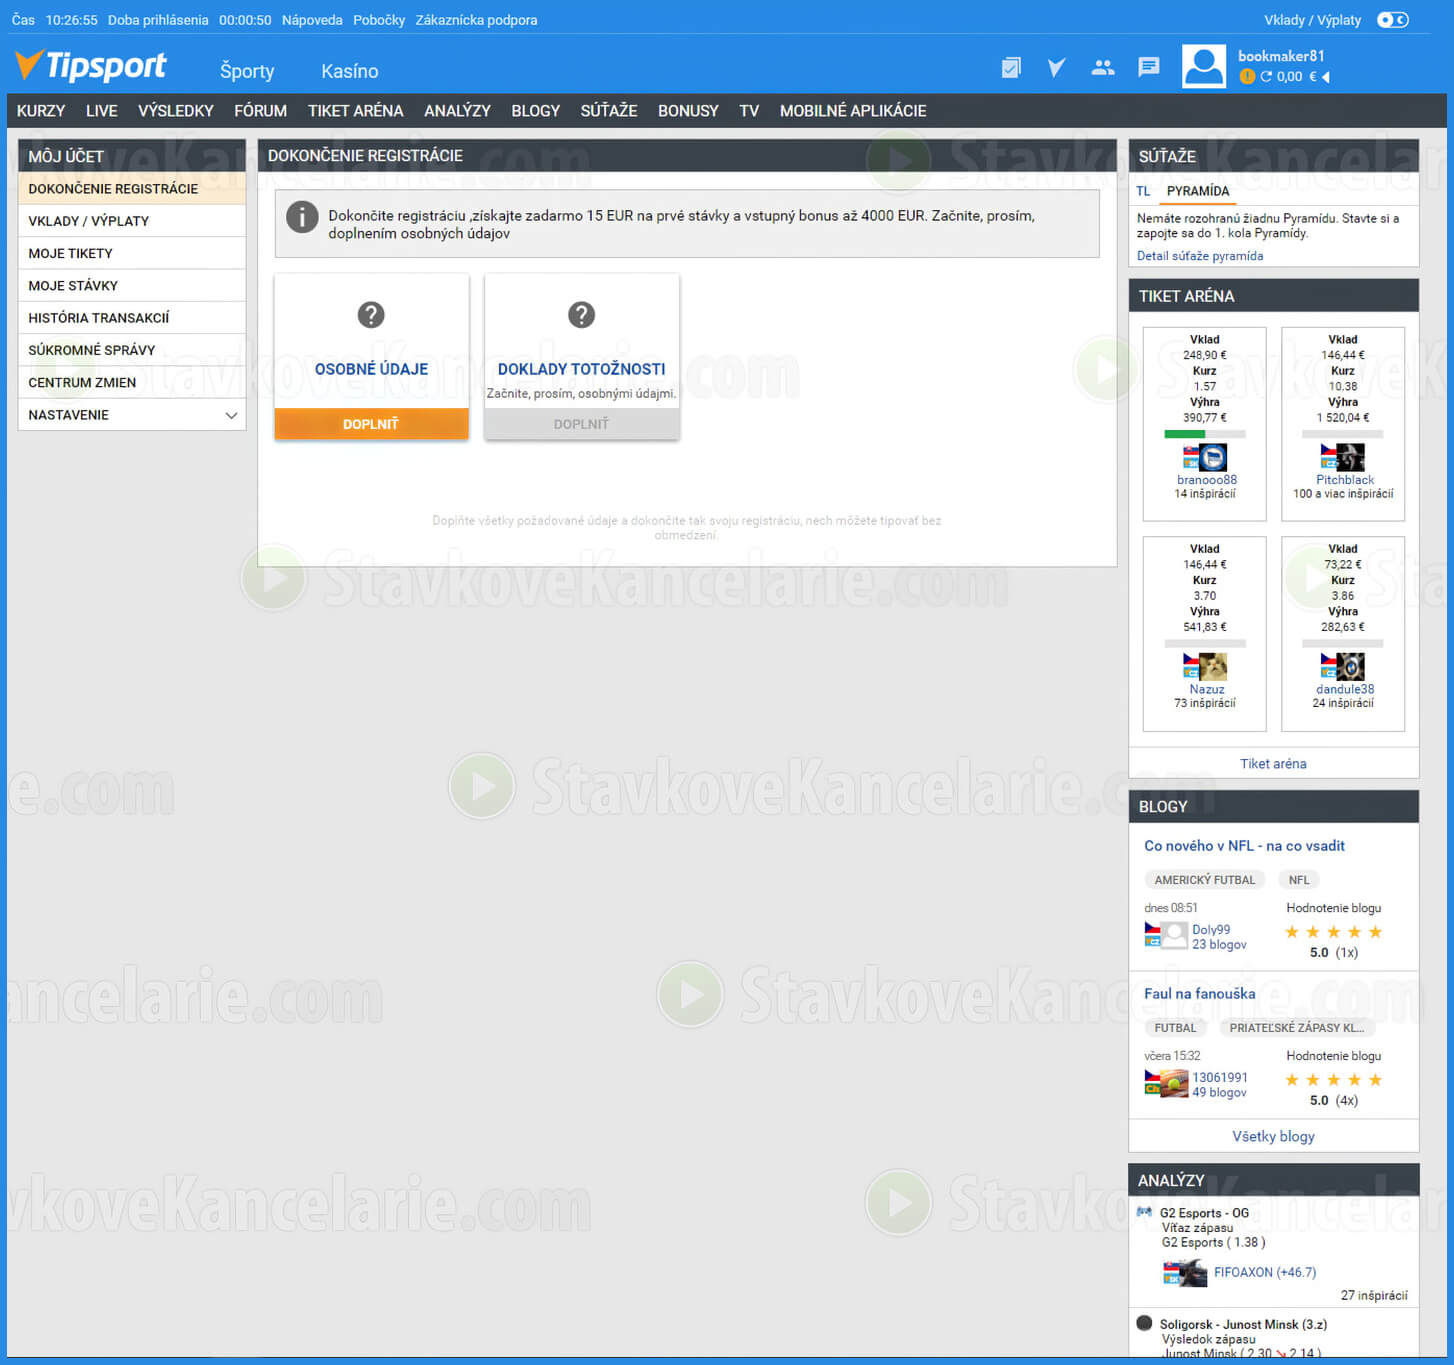This screenshot has height=1365, width=1454.
Task: Refresh the account balance
Action: 1266,76
